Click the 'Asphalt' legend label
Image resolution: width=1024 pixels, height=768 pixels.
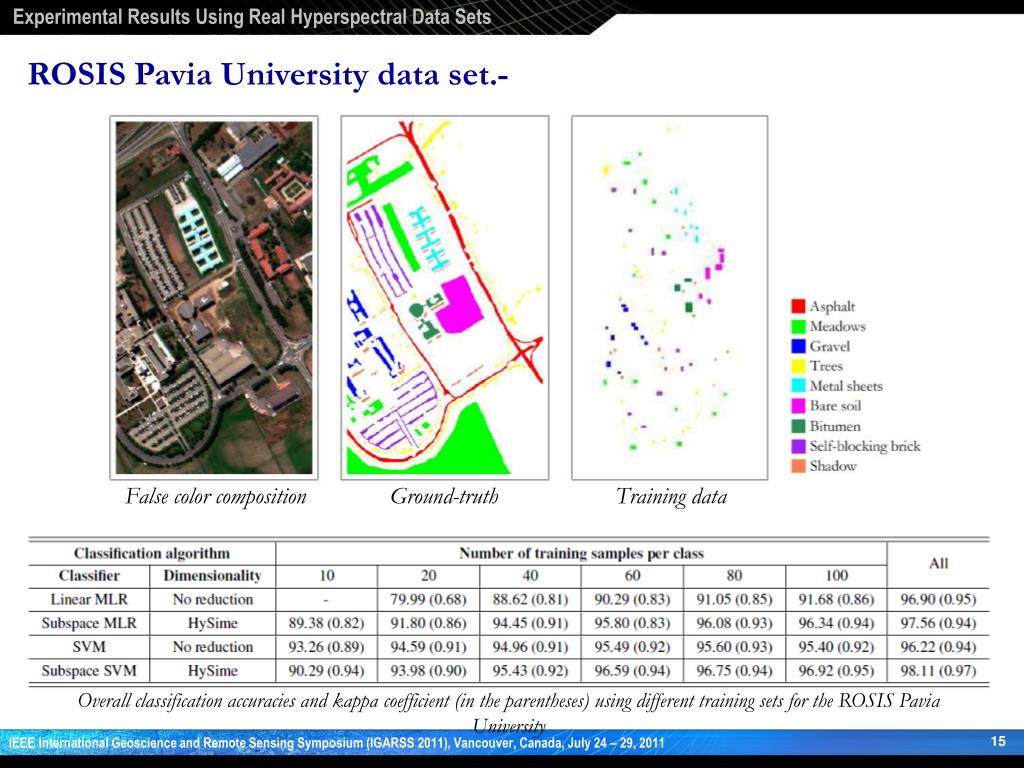tap(832, 306)
